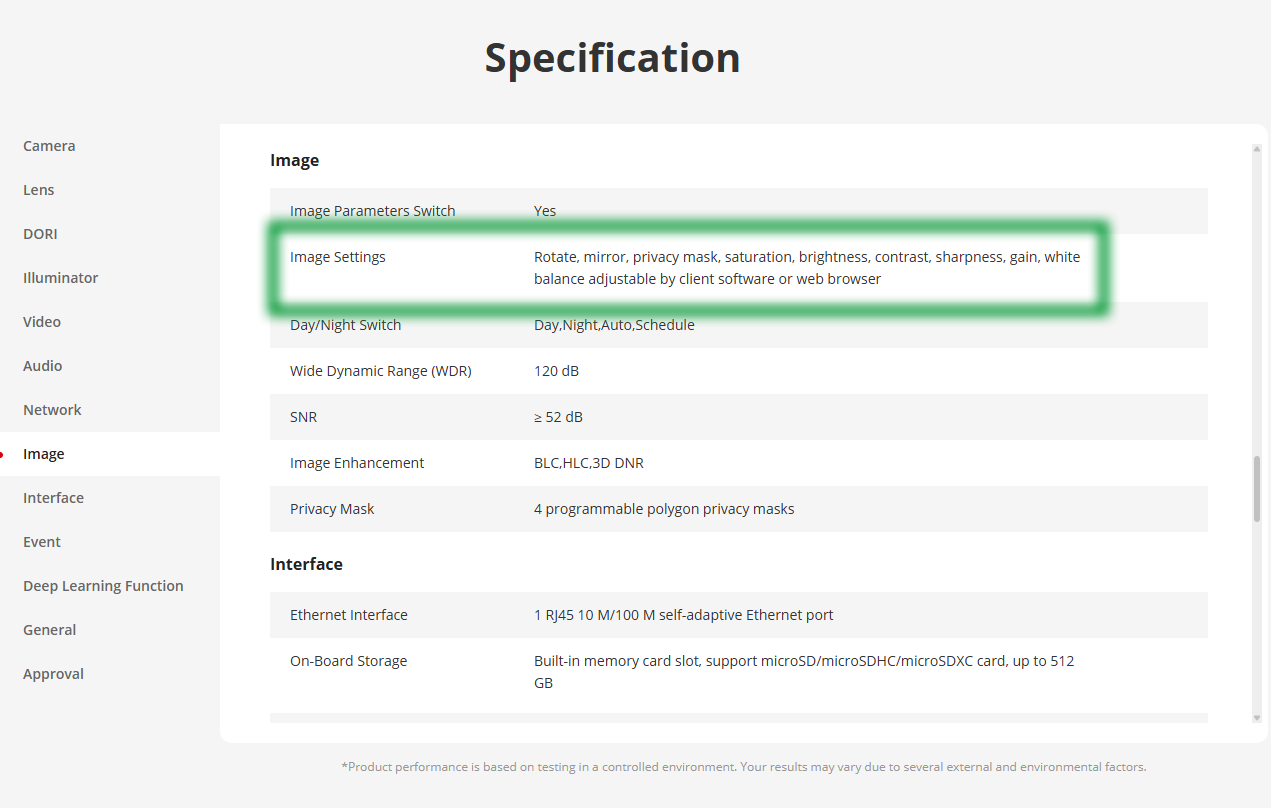
Task: Select the Video sidebar item
Action: click(x=42, y=322)
